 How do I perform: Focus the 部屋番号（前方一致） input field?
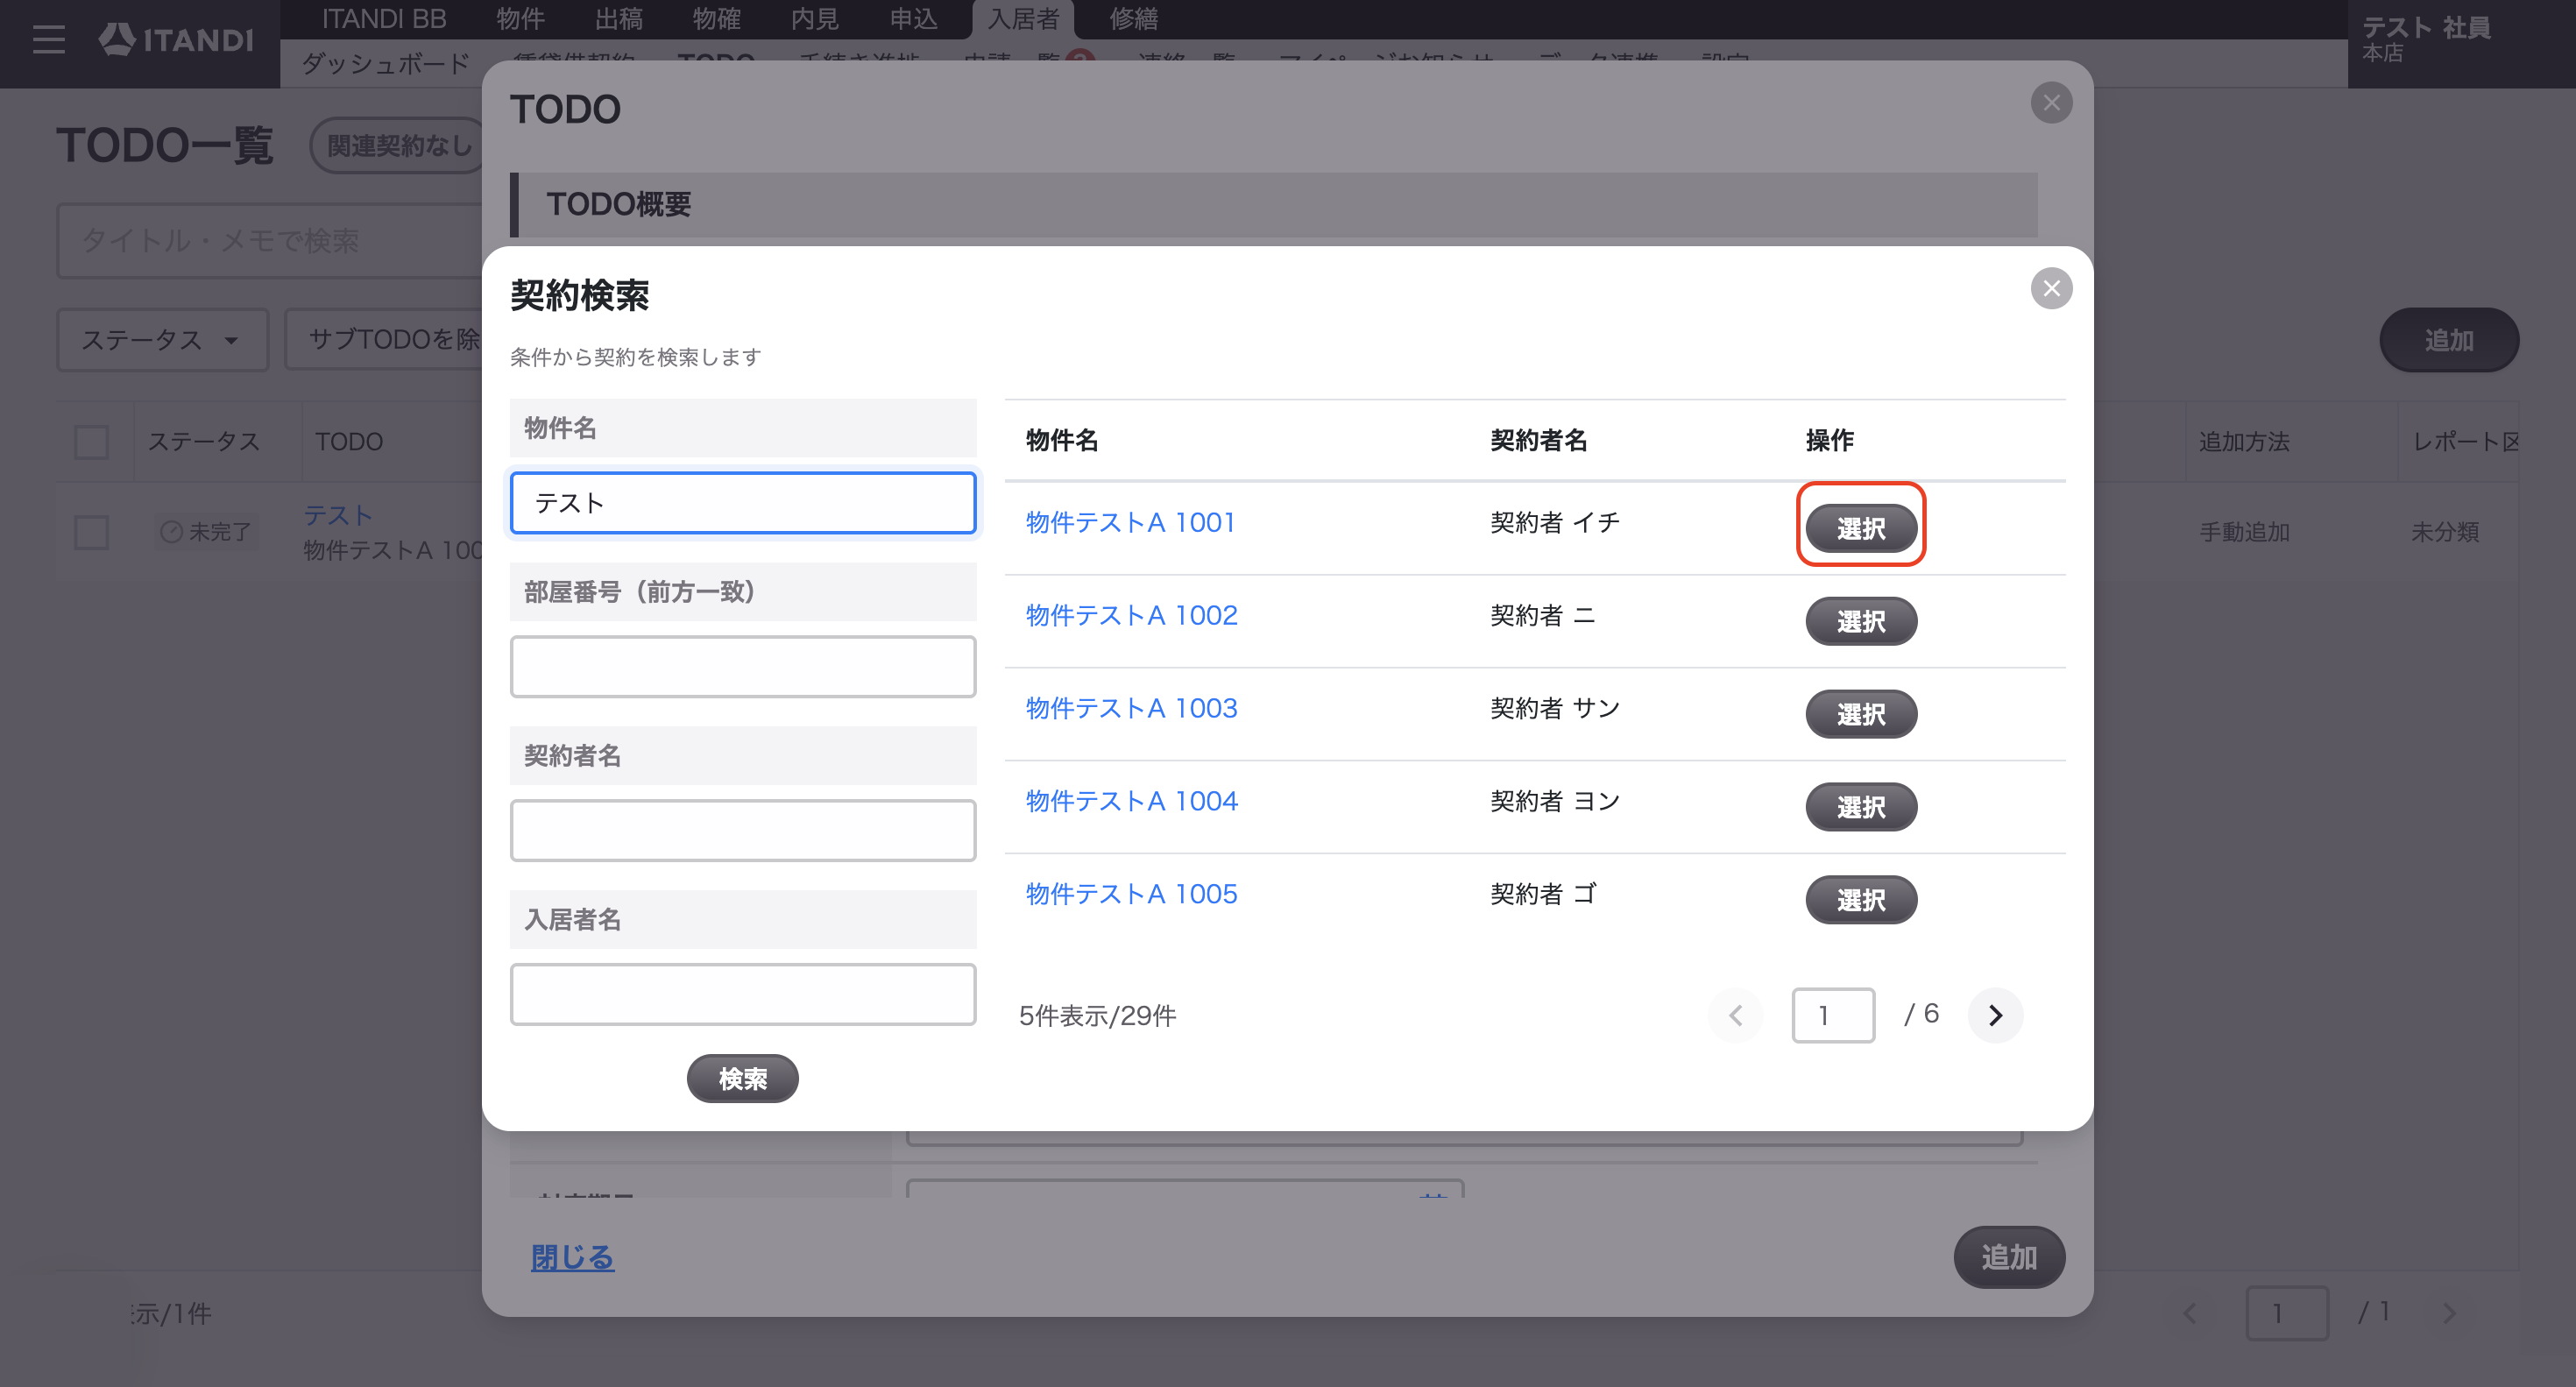[743, 667]
